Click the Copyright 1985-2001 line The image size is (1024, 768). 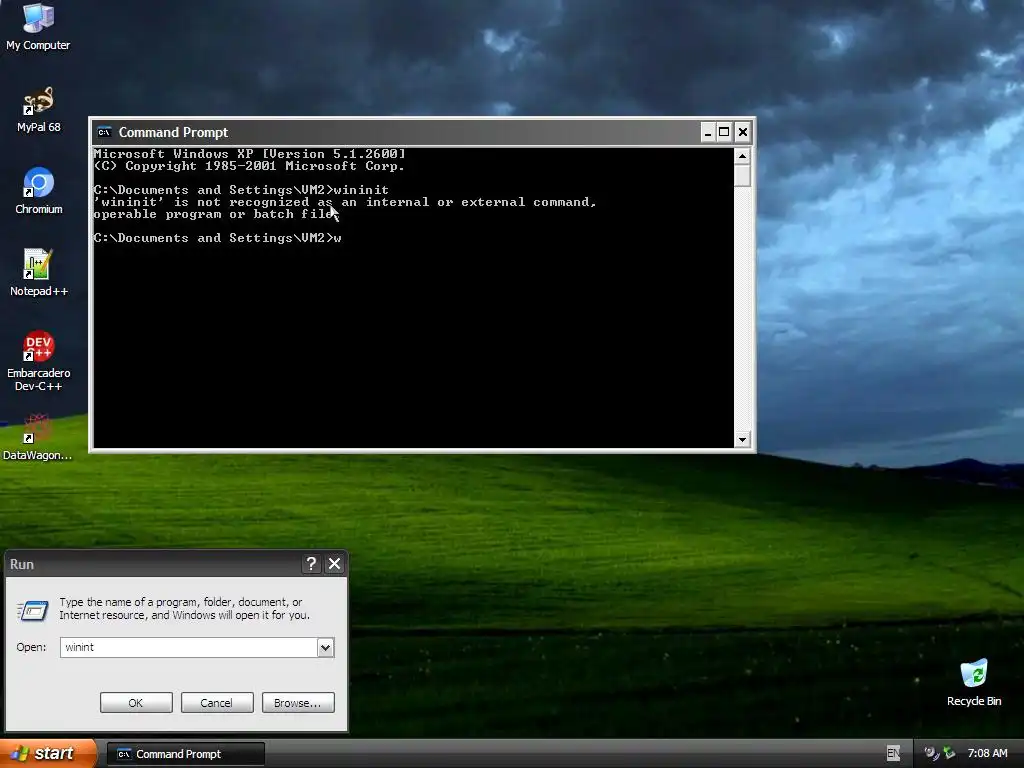click(x=249, y=166)
